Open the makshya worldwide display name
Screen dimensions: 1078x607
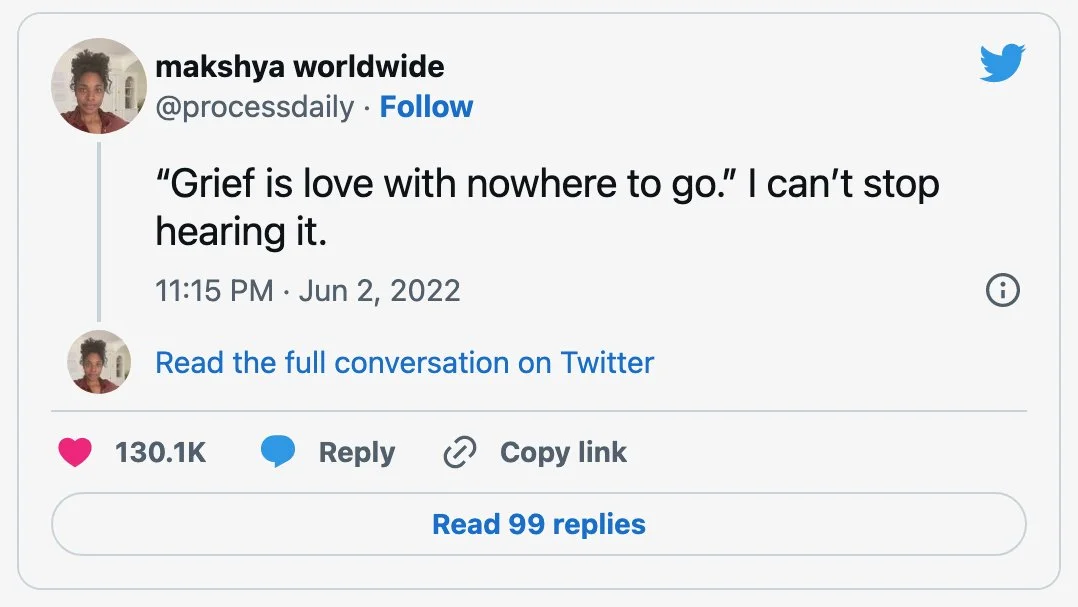point(300,68)
